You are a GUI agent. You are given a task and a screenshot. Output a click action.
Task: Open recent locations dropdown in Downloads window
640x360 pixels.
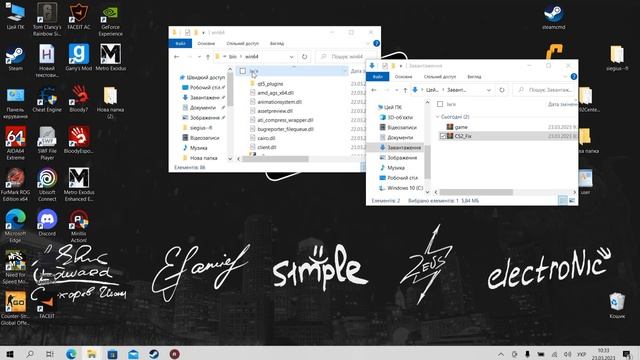point(396,90)
